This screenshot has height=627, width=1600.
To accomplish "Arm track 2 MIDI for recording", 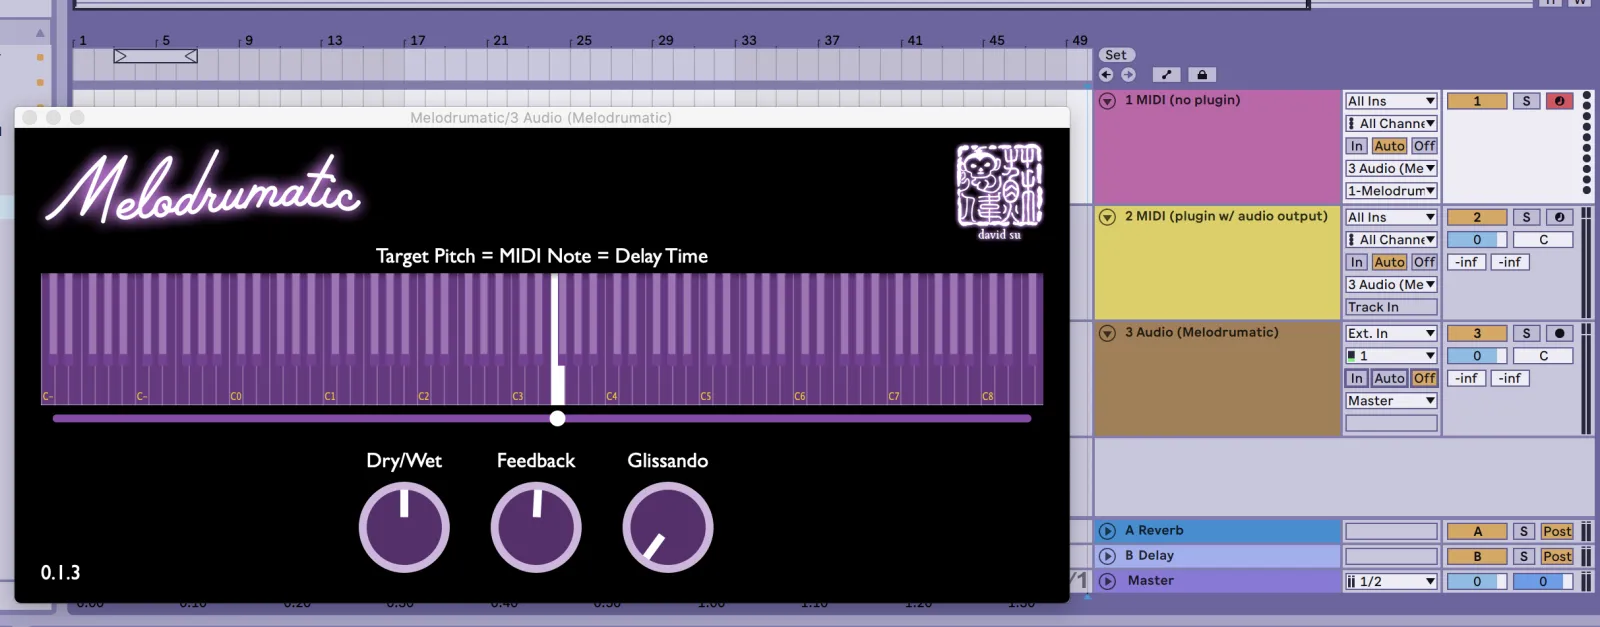I will (1559, 217).
